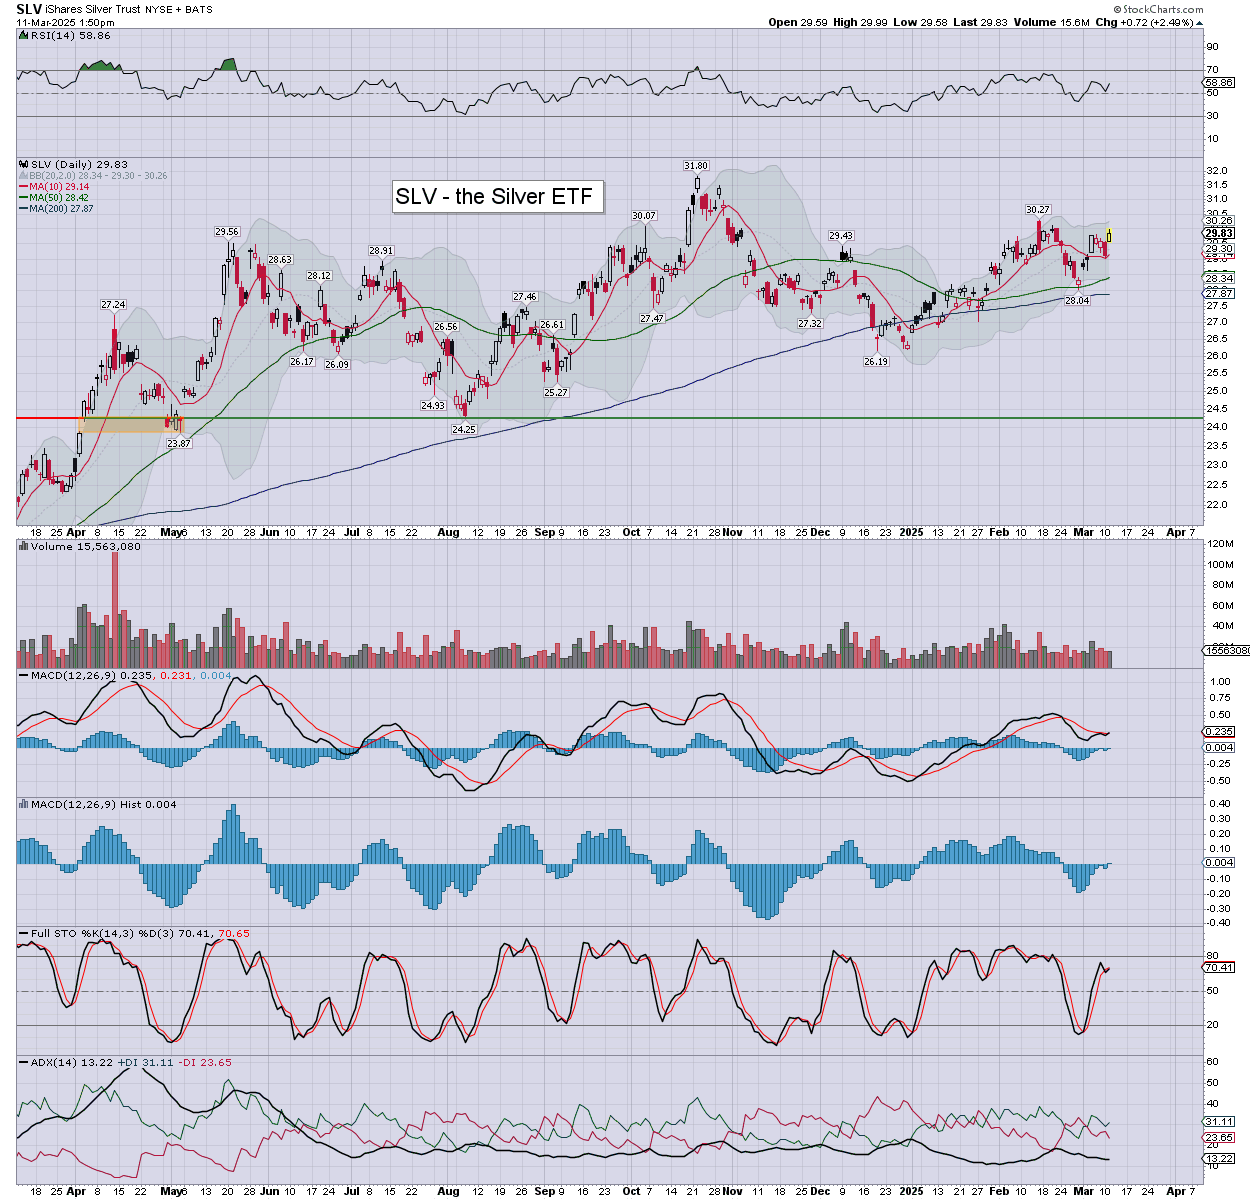The height and width of the screenshot is (1200, 1250).
Task: Click the red MA(10) legend swatch
Action: pyautogui.click(x=24, y=187)
